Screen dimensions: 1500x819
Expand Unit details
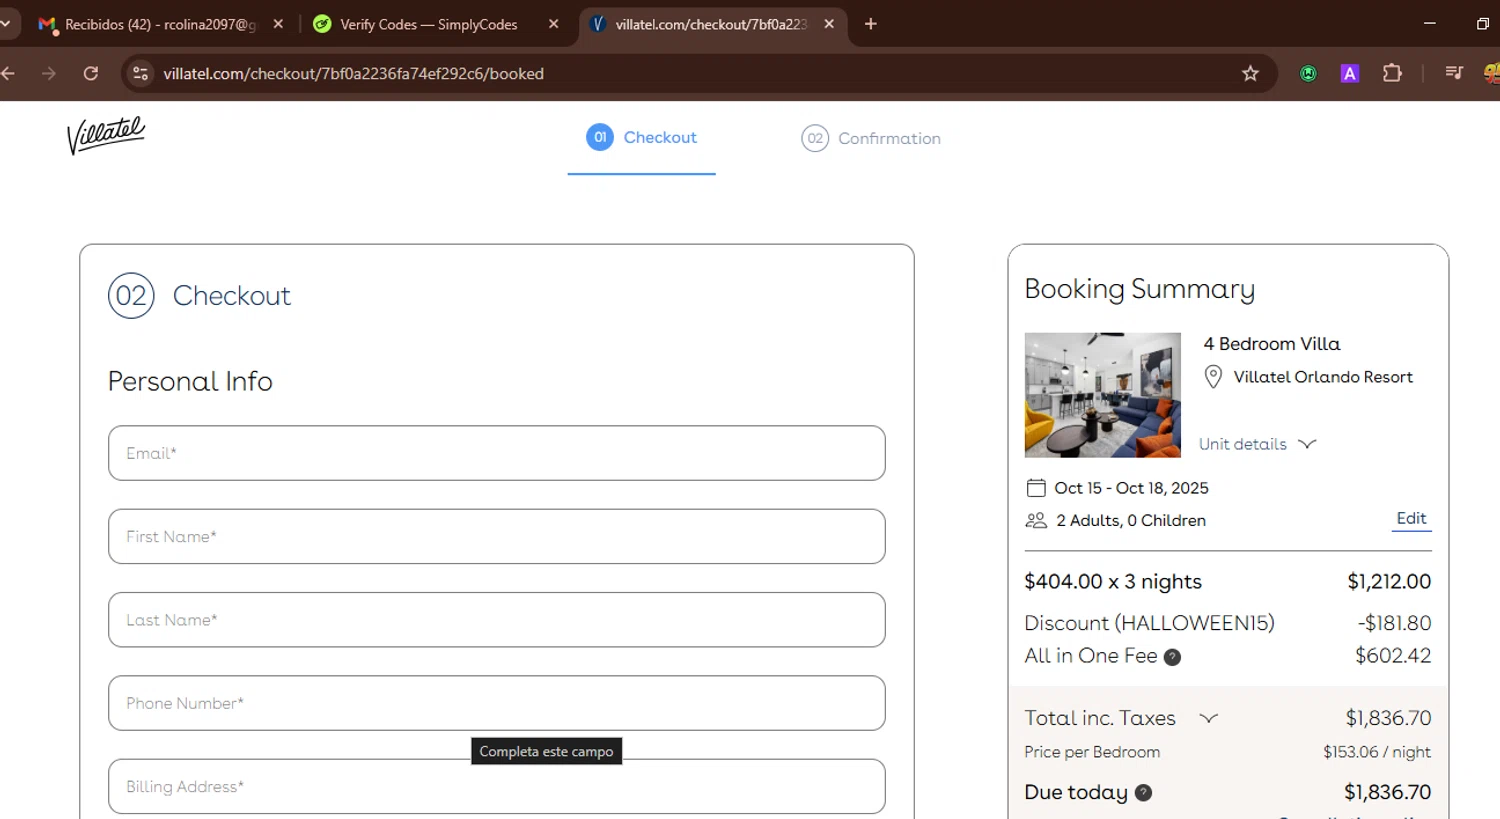point(1258,444)
